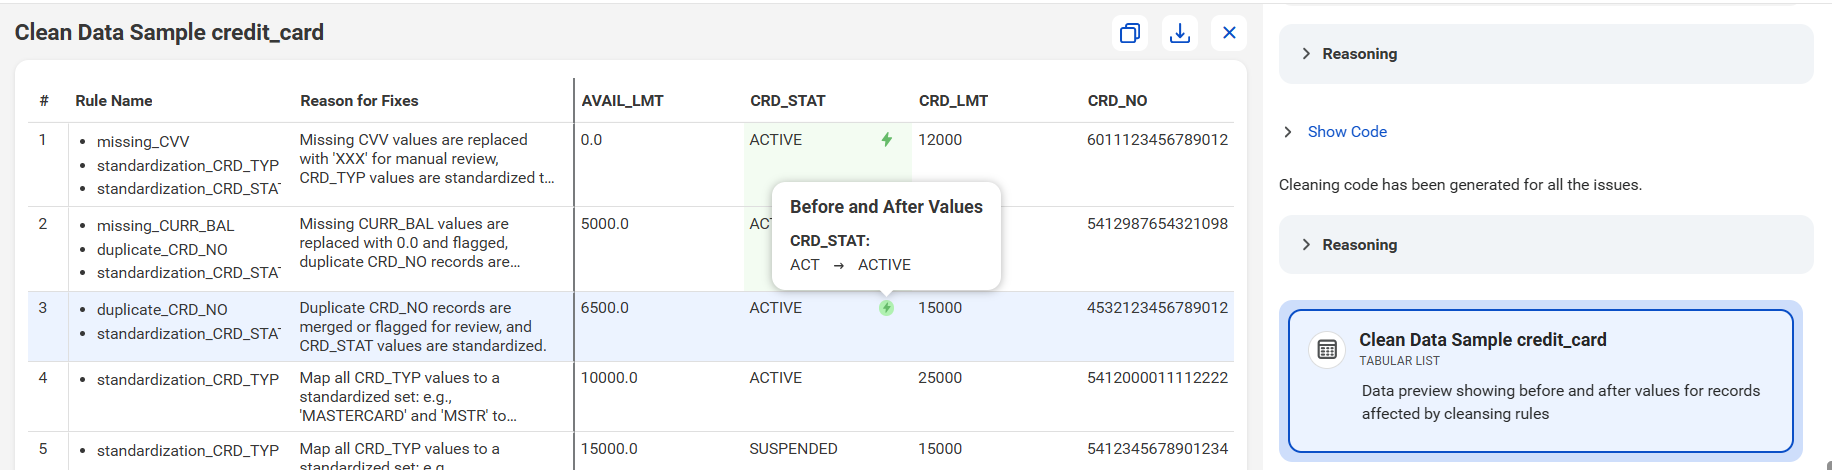Expand the first Reasoning section
1832x470 pixels.
pyautogui.click(x=1546, y=54)
